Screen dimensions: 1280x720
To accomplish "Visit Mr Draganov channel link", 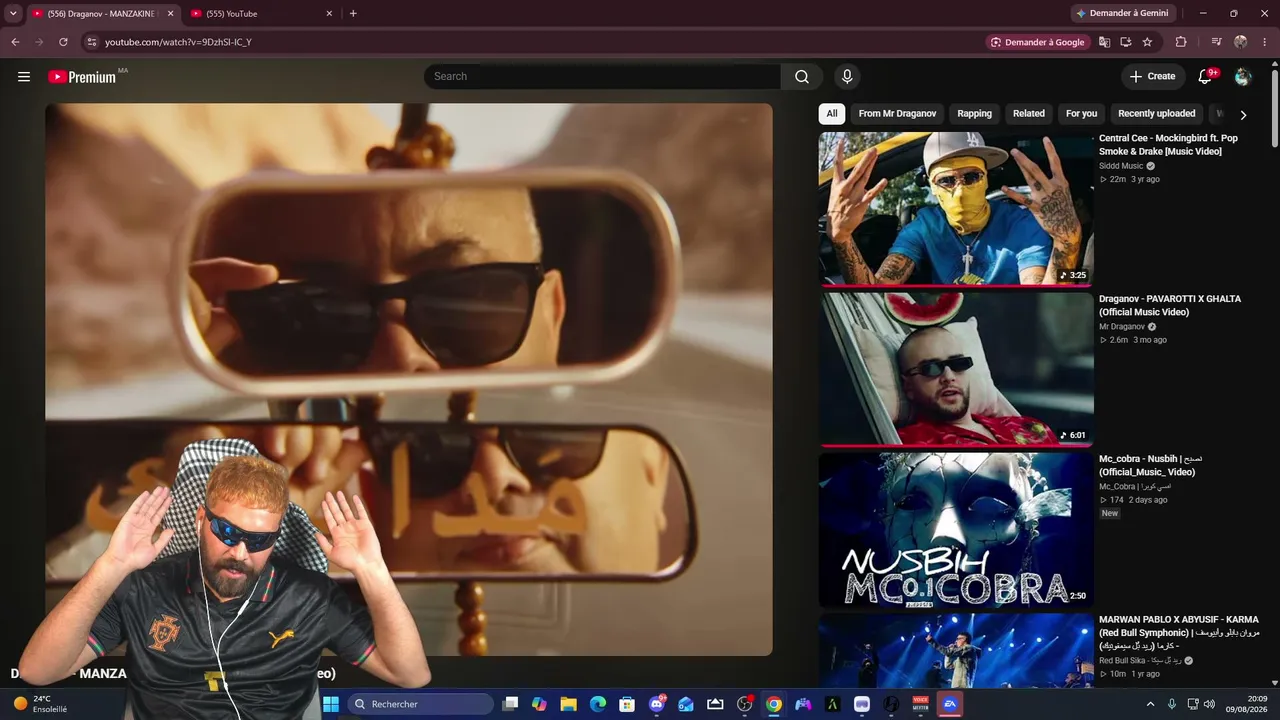I will pyautogui.click(x=1122, y=327).
